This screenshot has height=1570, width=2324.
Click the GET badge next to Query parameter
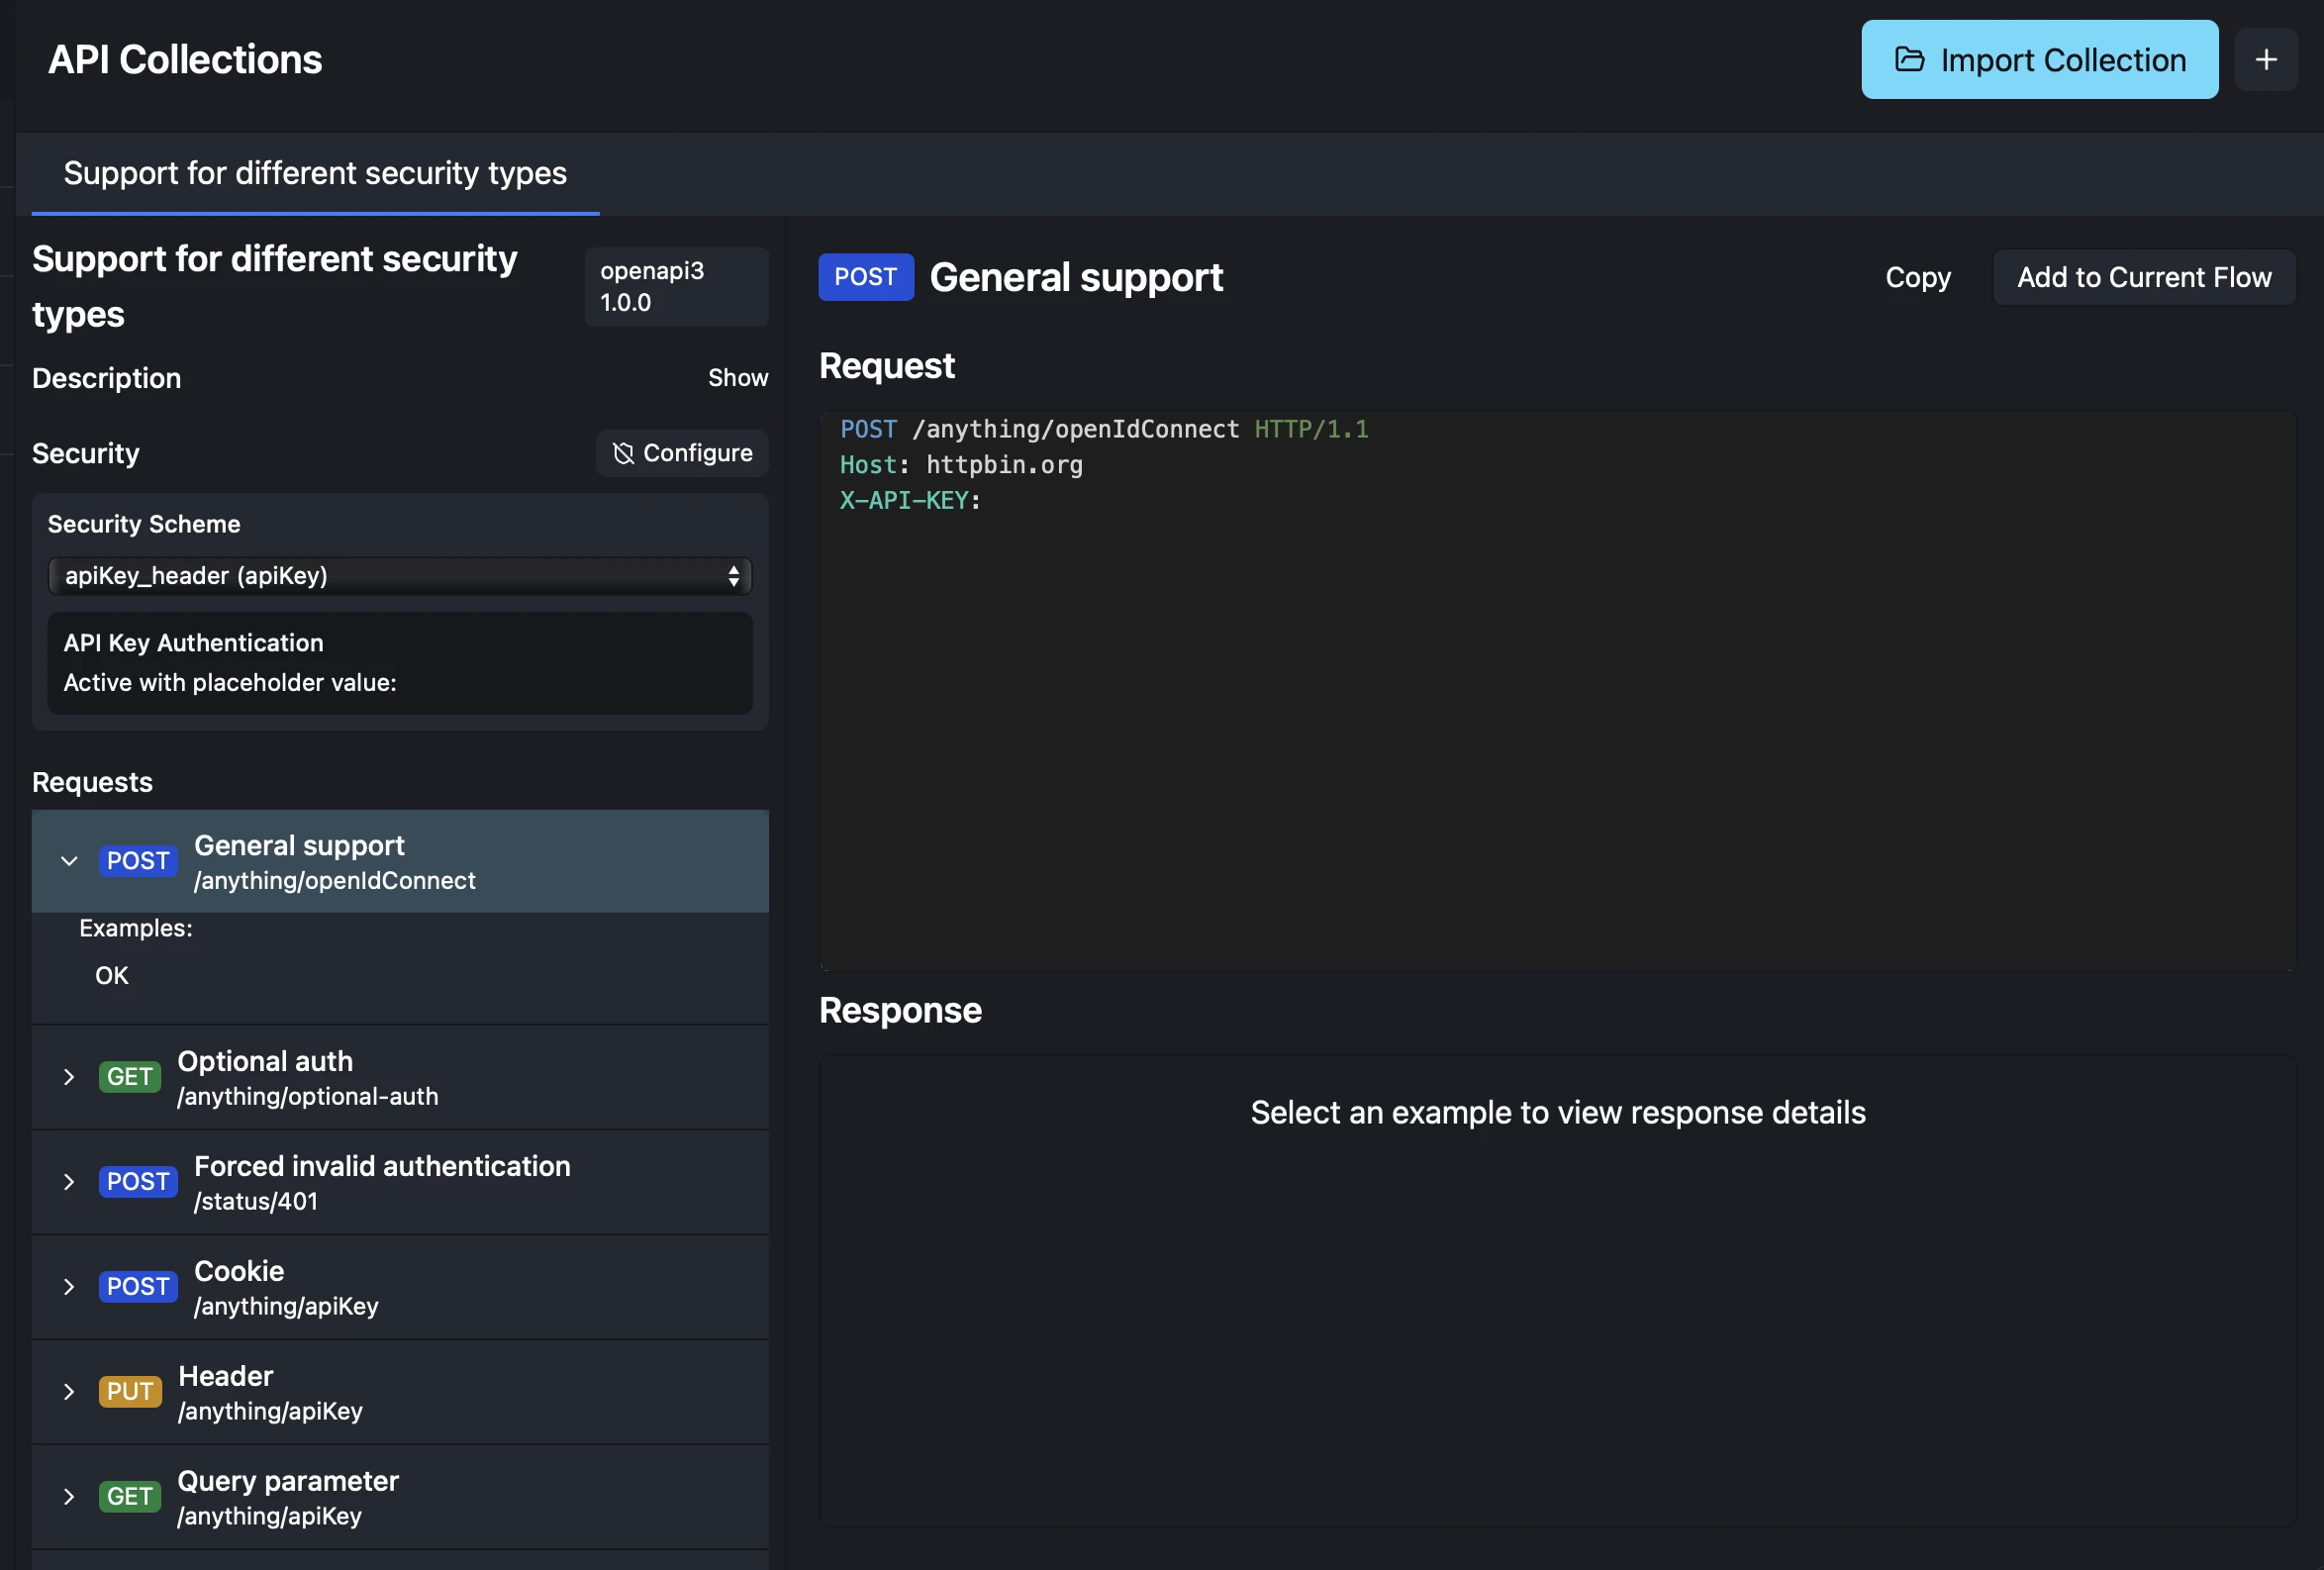pyautogui.click(x=129, y=1497)
